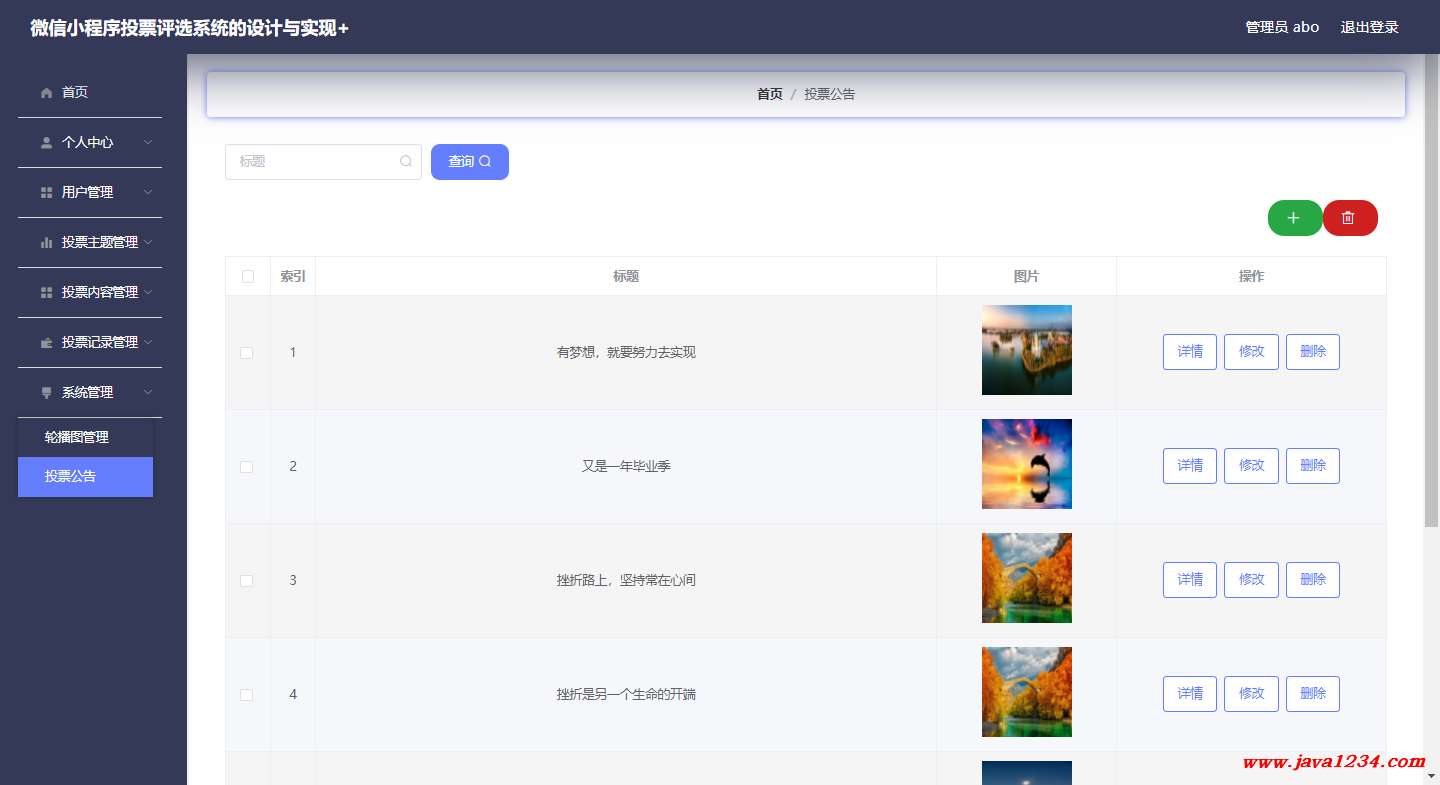Image resolution: width=1440 pixels, height=785 pixels.
Task: Click the 索引 column header
Action: coord(293,277)
